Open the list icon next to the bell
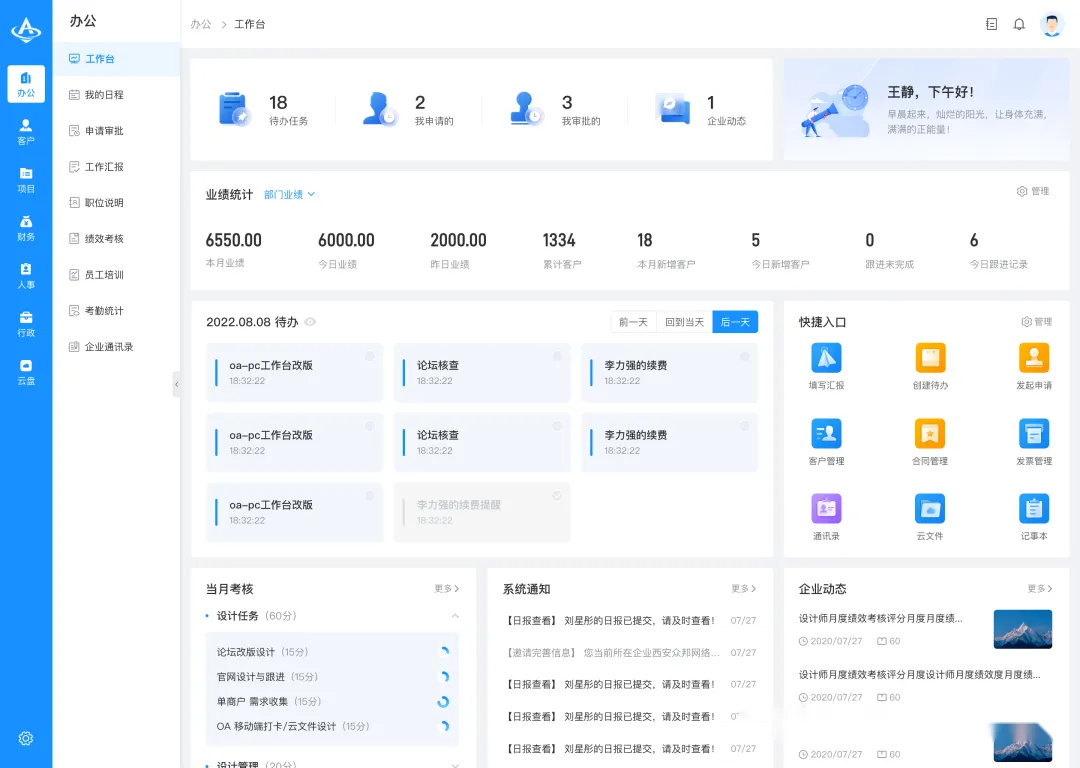The width and height of the screenshot is (1080, 768). click(x=991, y=24)
